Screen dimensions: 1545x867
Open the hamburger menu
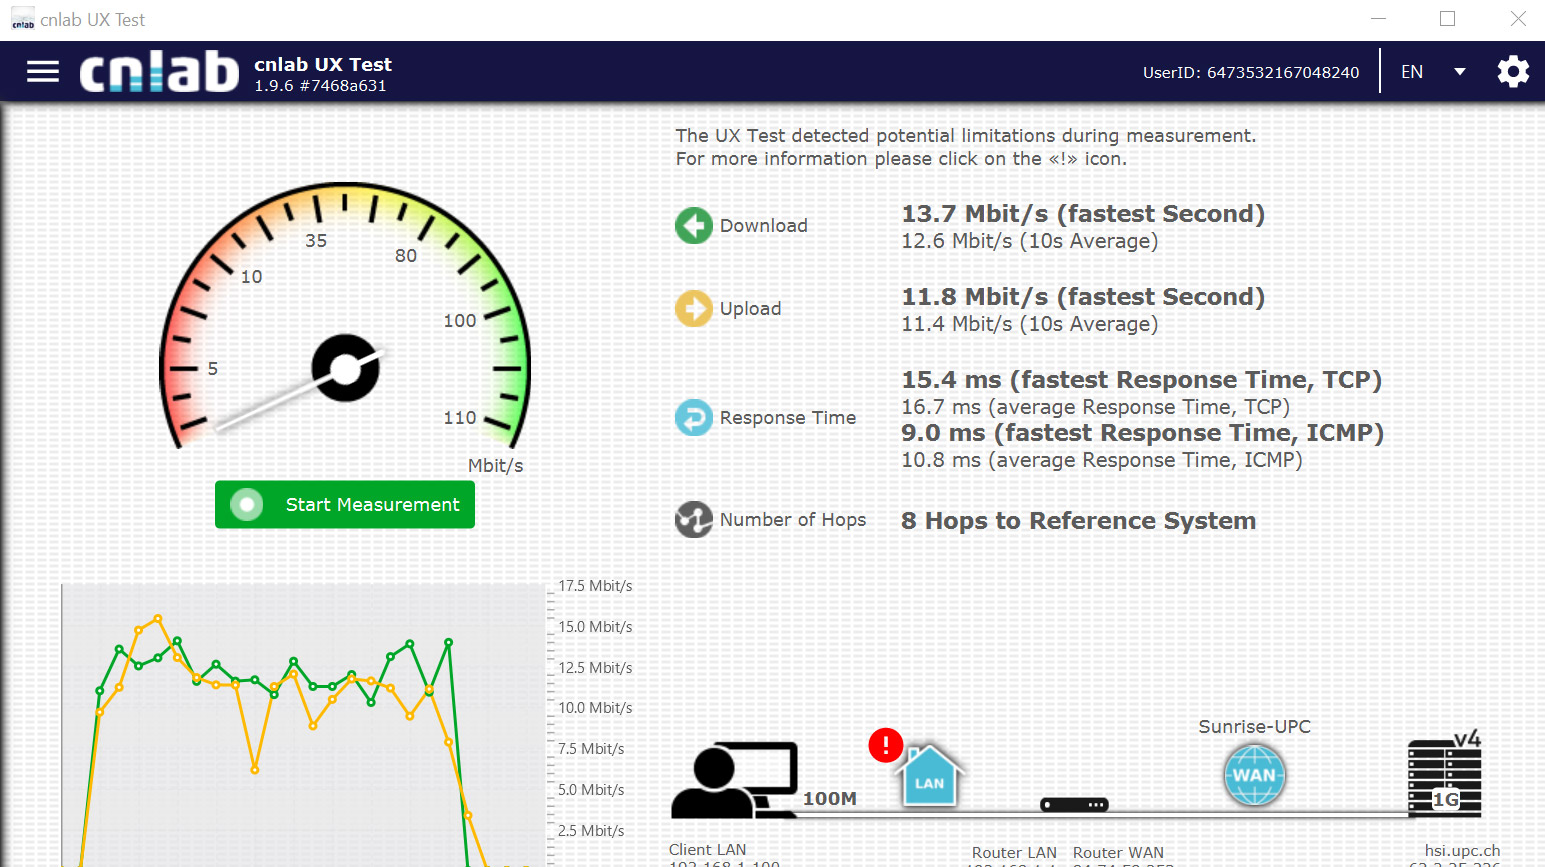click(x=43, y=72)
